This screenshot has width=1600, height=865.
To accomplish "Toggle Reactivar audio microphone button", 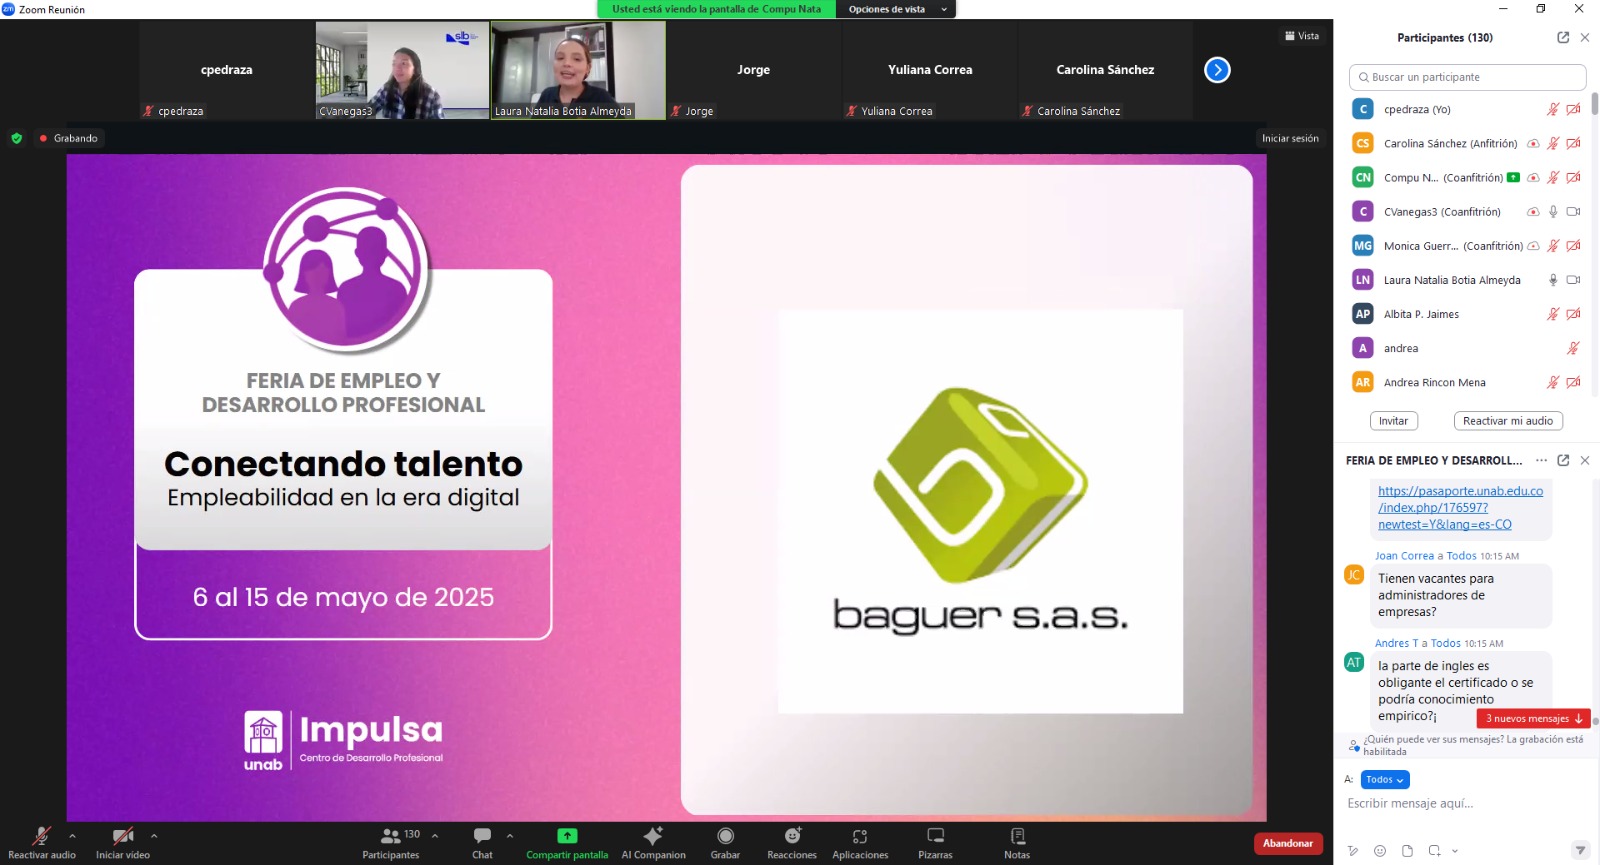I will pos(42,837).
